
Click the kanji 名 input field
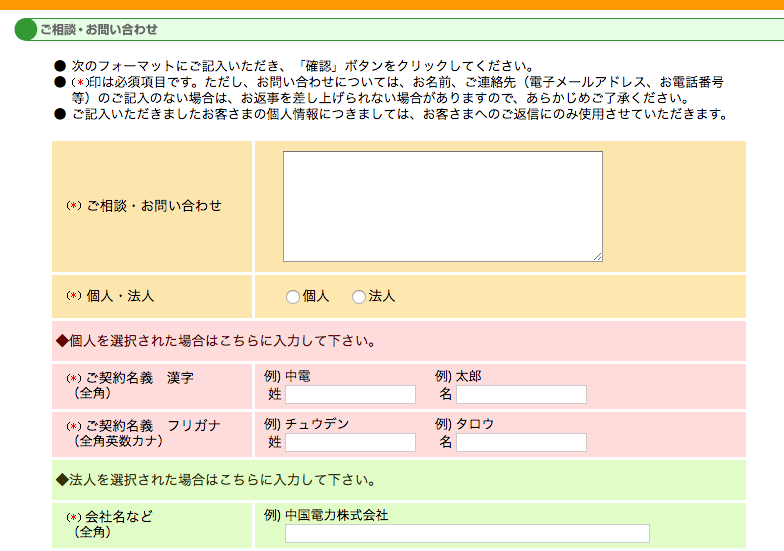(x=521, y=395)
